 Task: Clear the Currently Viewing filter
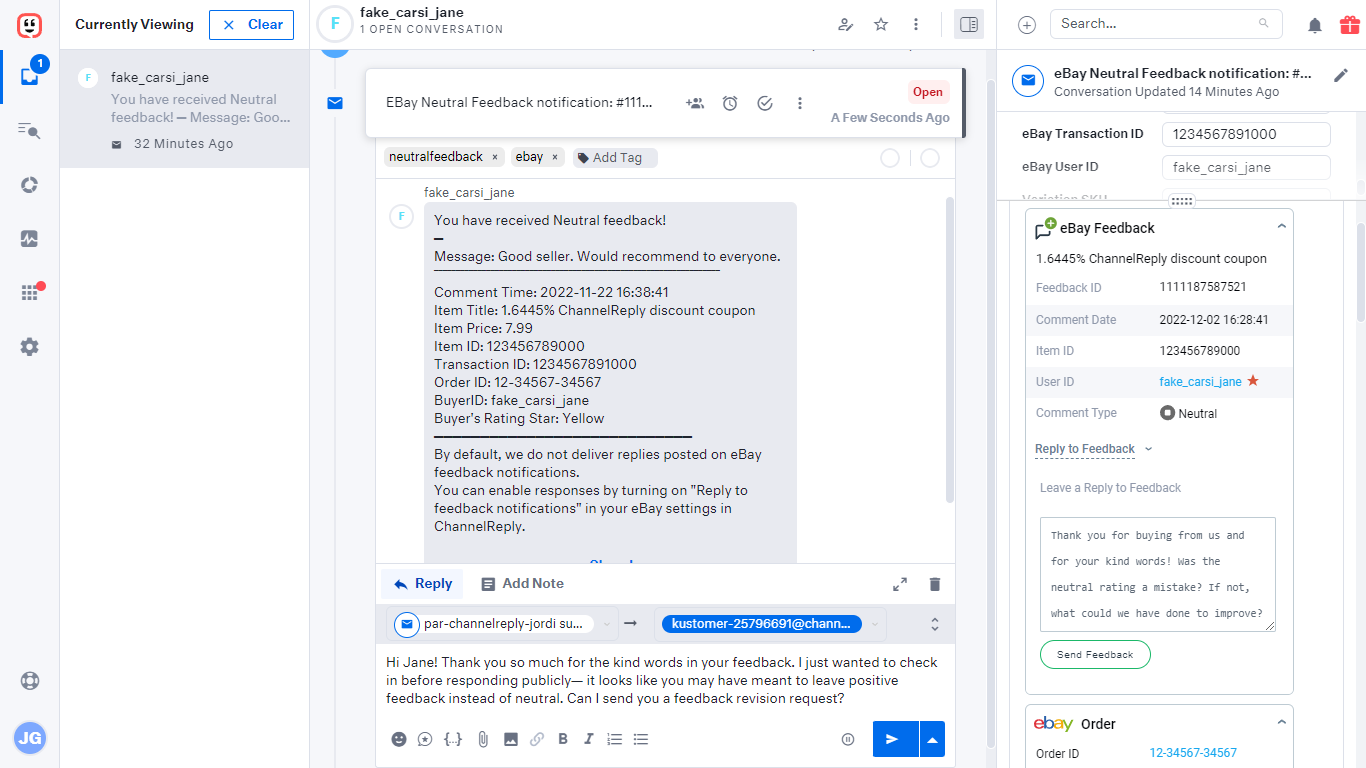[251, 25]
